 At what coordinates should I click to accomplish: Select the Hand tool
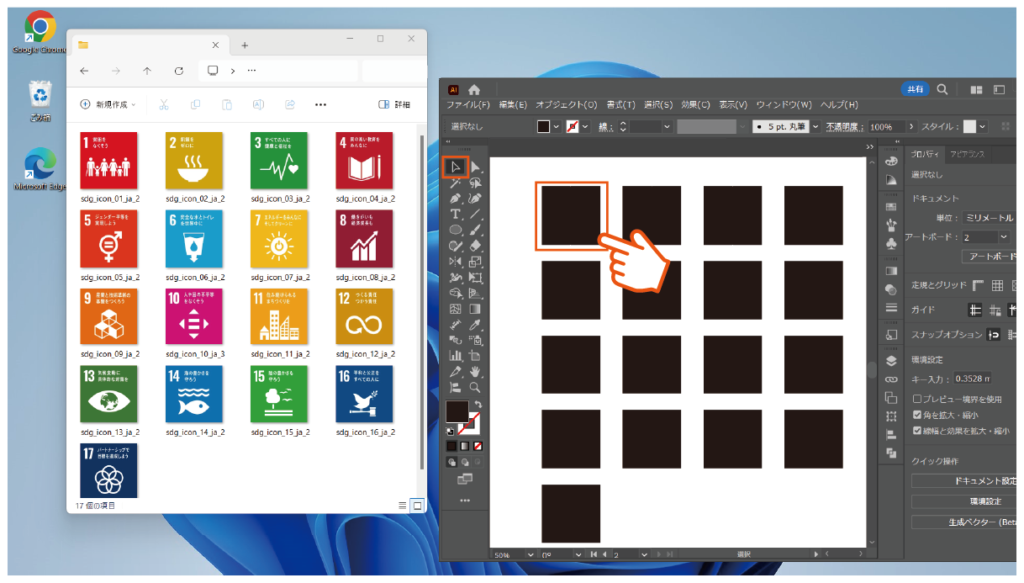coord(475,371)
